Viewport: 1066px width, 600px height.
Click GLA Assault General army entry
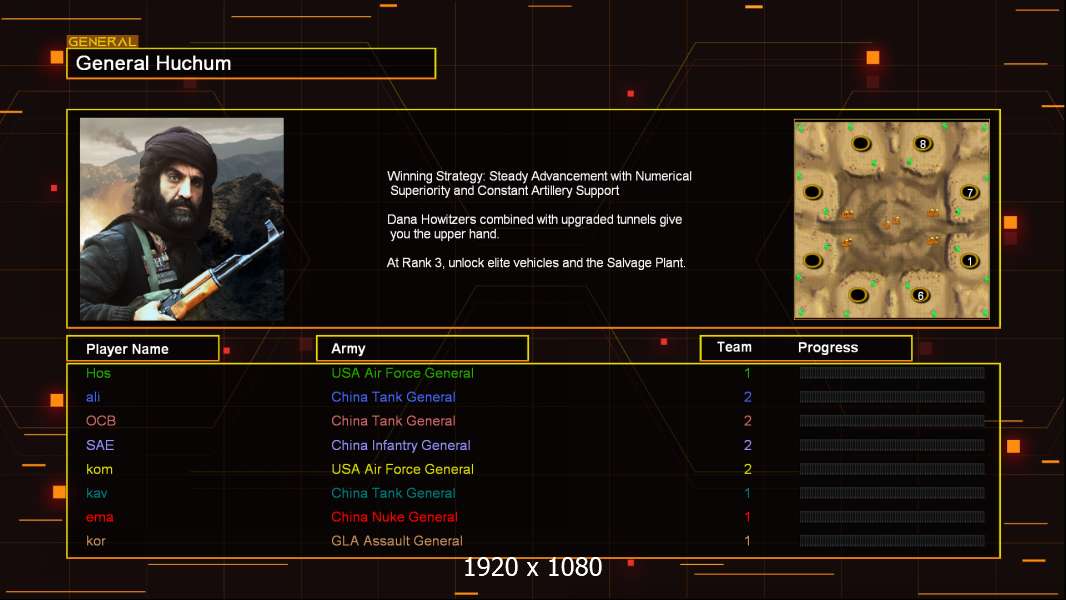[397, 541]
